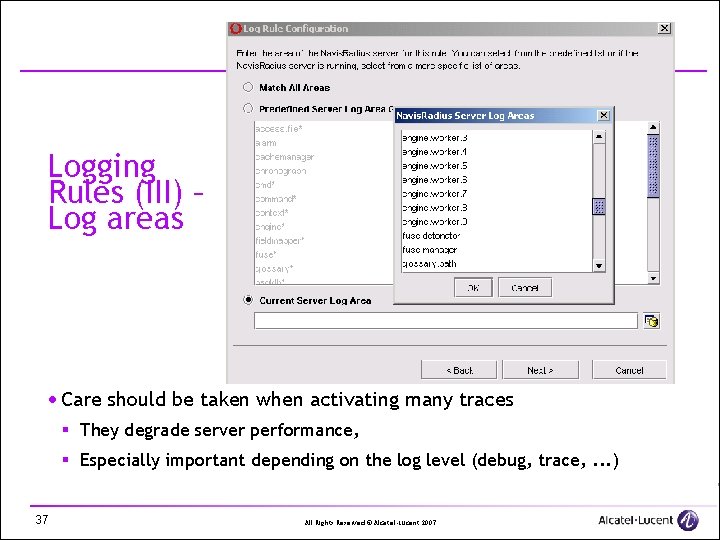Select engine.worker.5 in log areas list
Viewport: 720px width, 540px height.
[x=435, y=166]
